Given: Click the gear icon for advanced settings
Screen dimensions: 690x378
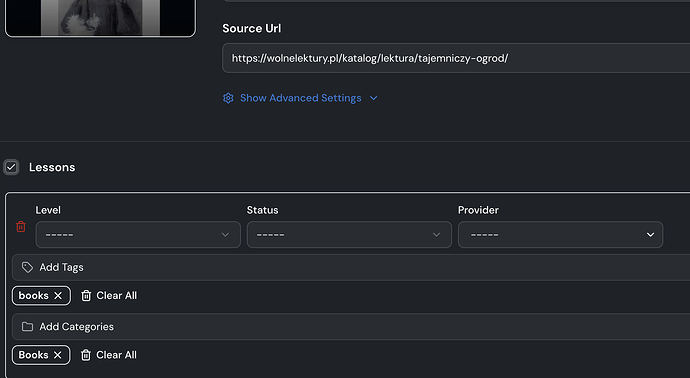Looking at the screenshot, I should [228, 98].
